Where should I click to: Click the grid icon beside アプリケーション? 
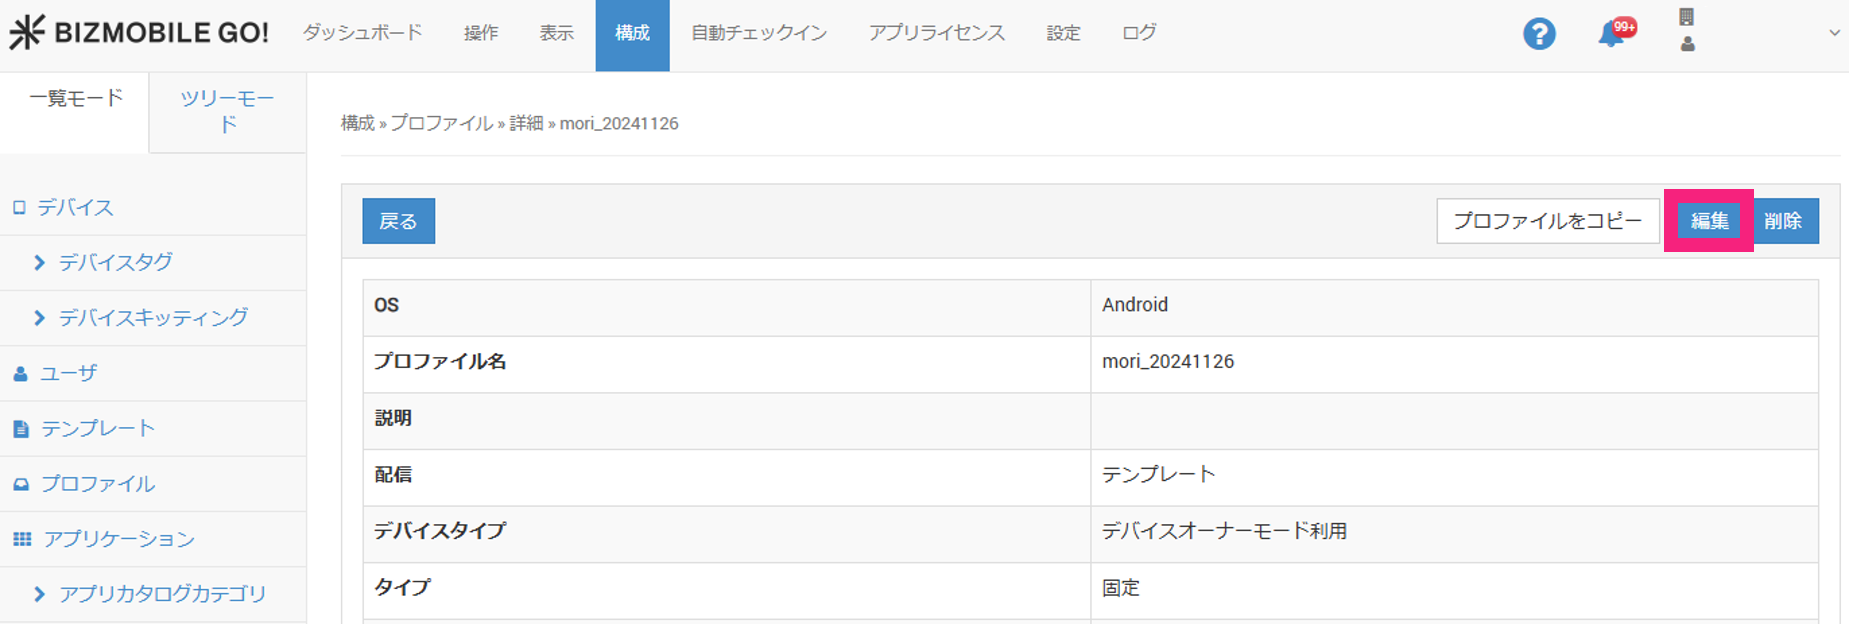pos(22,539)
